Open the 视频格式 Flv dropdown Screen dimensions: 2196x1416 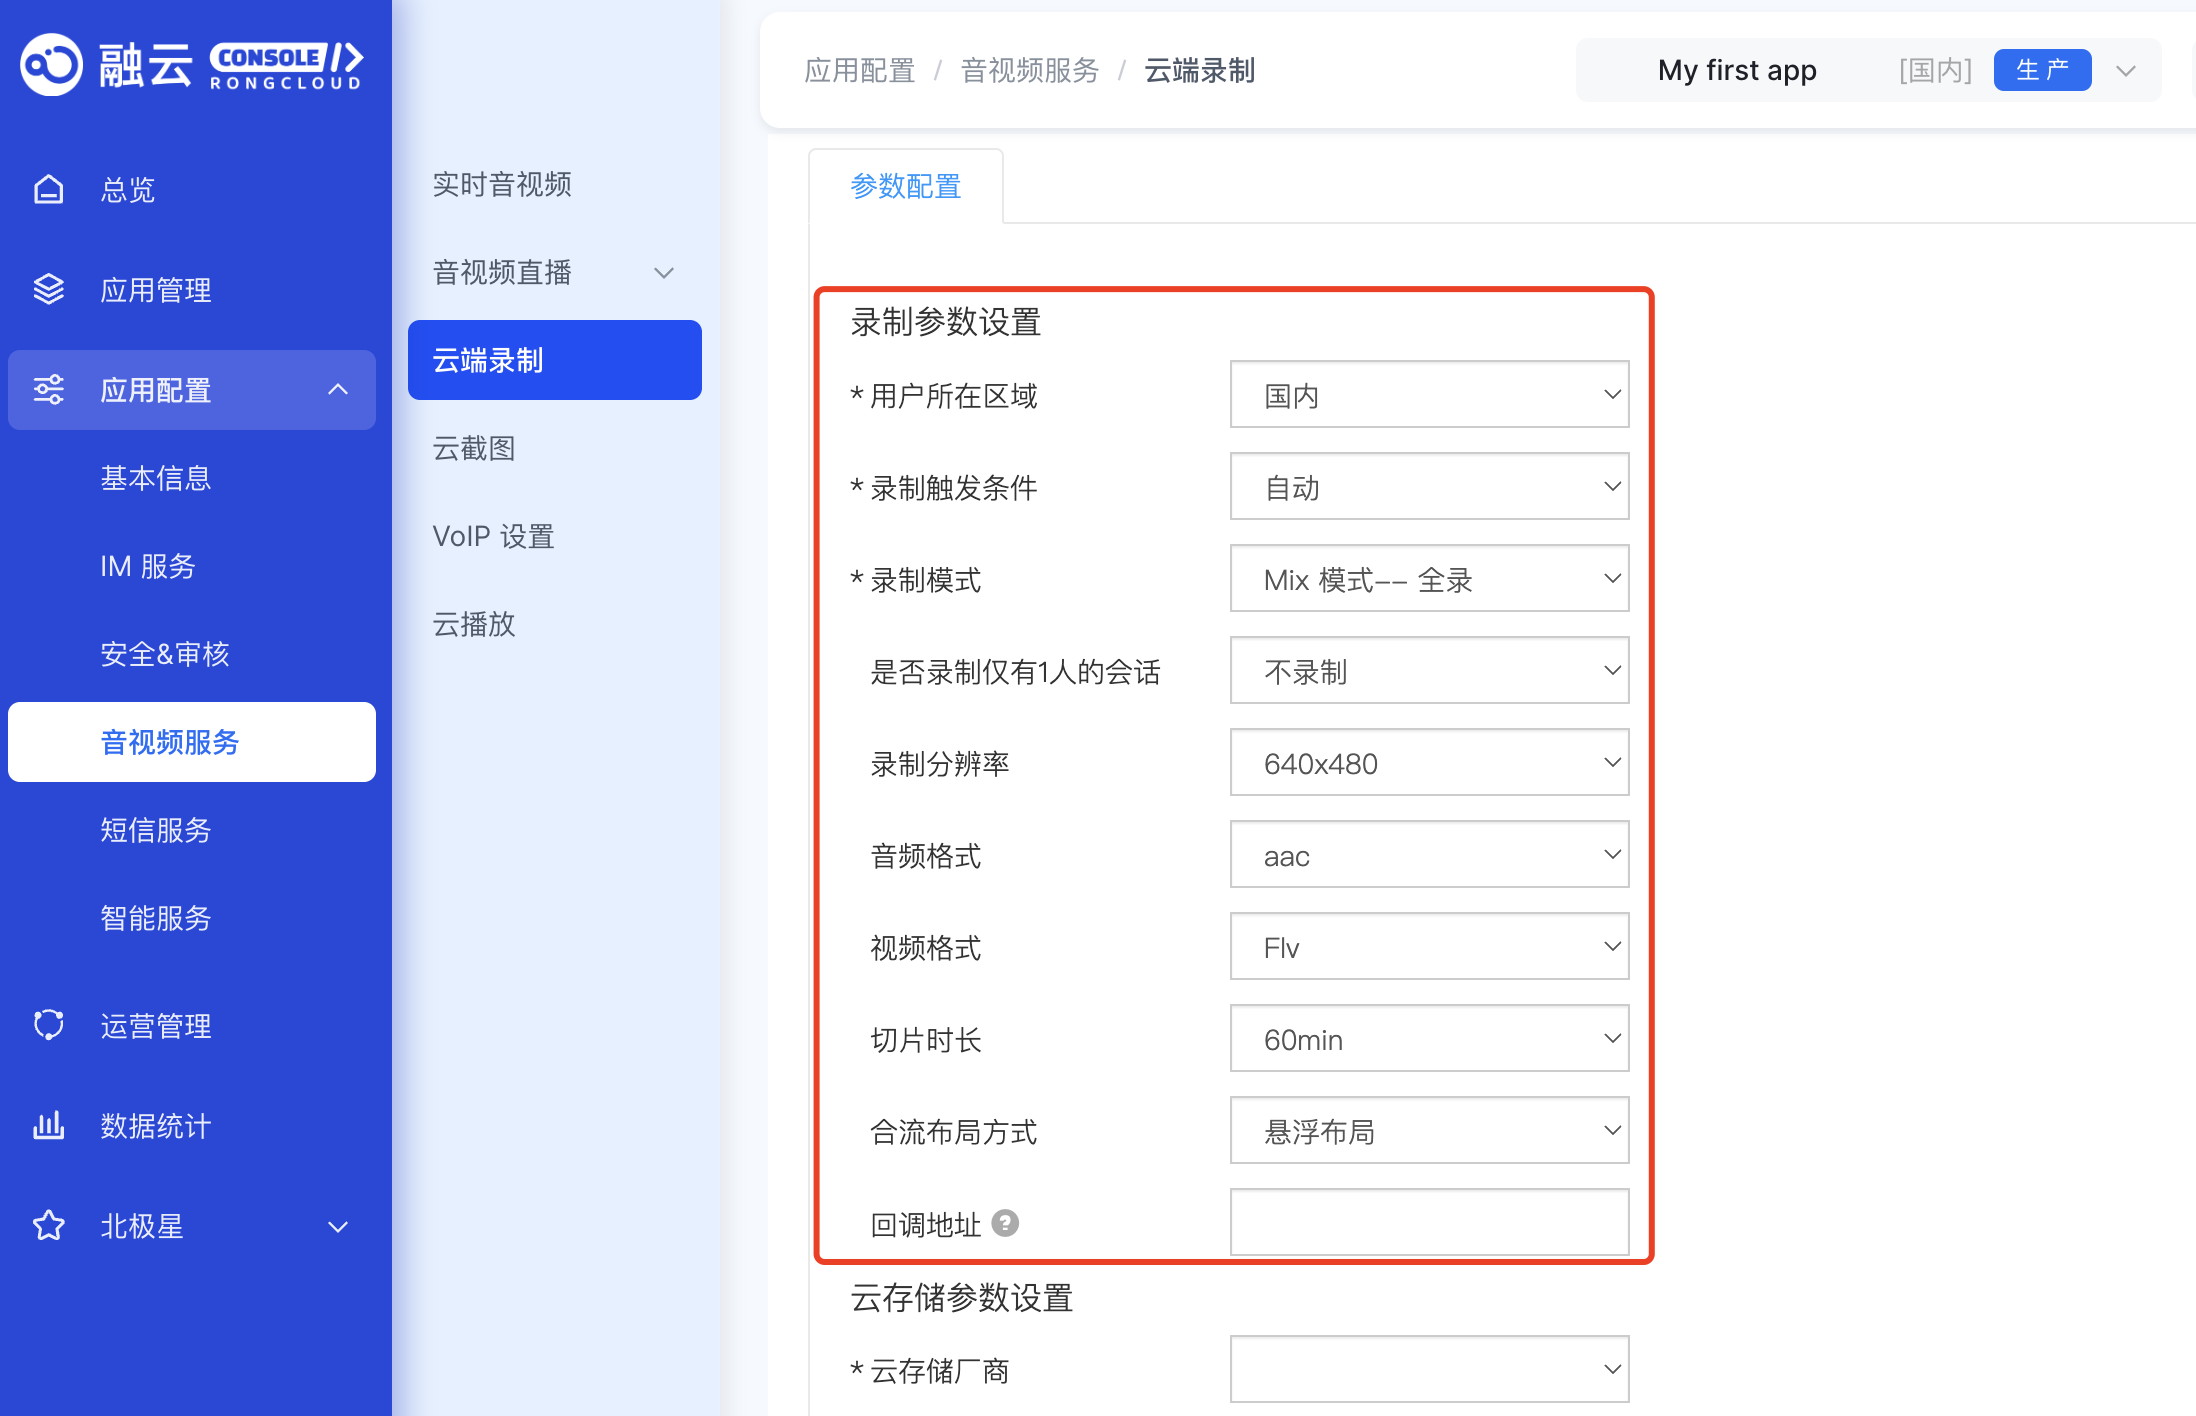point(1428,947)
